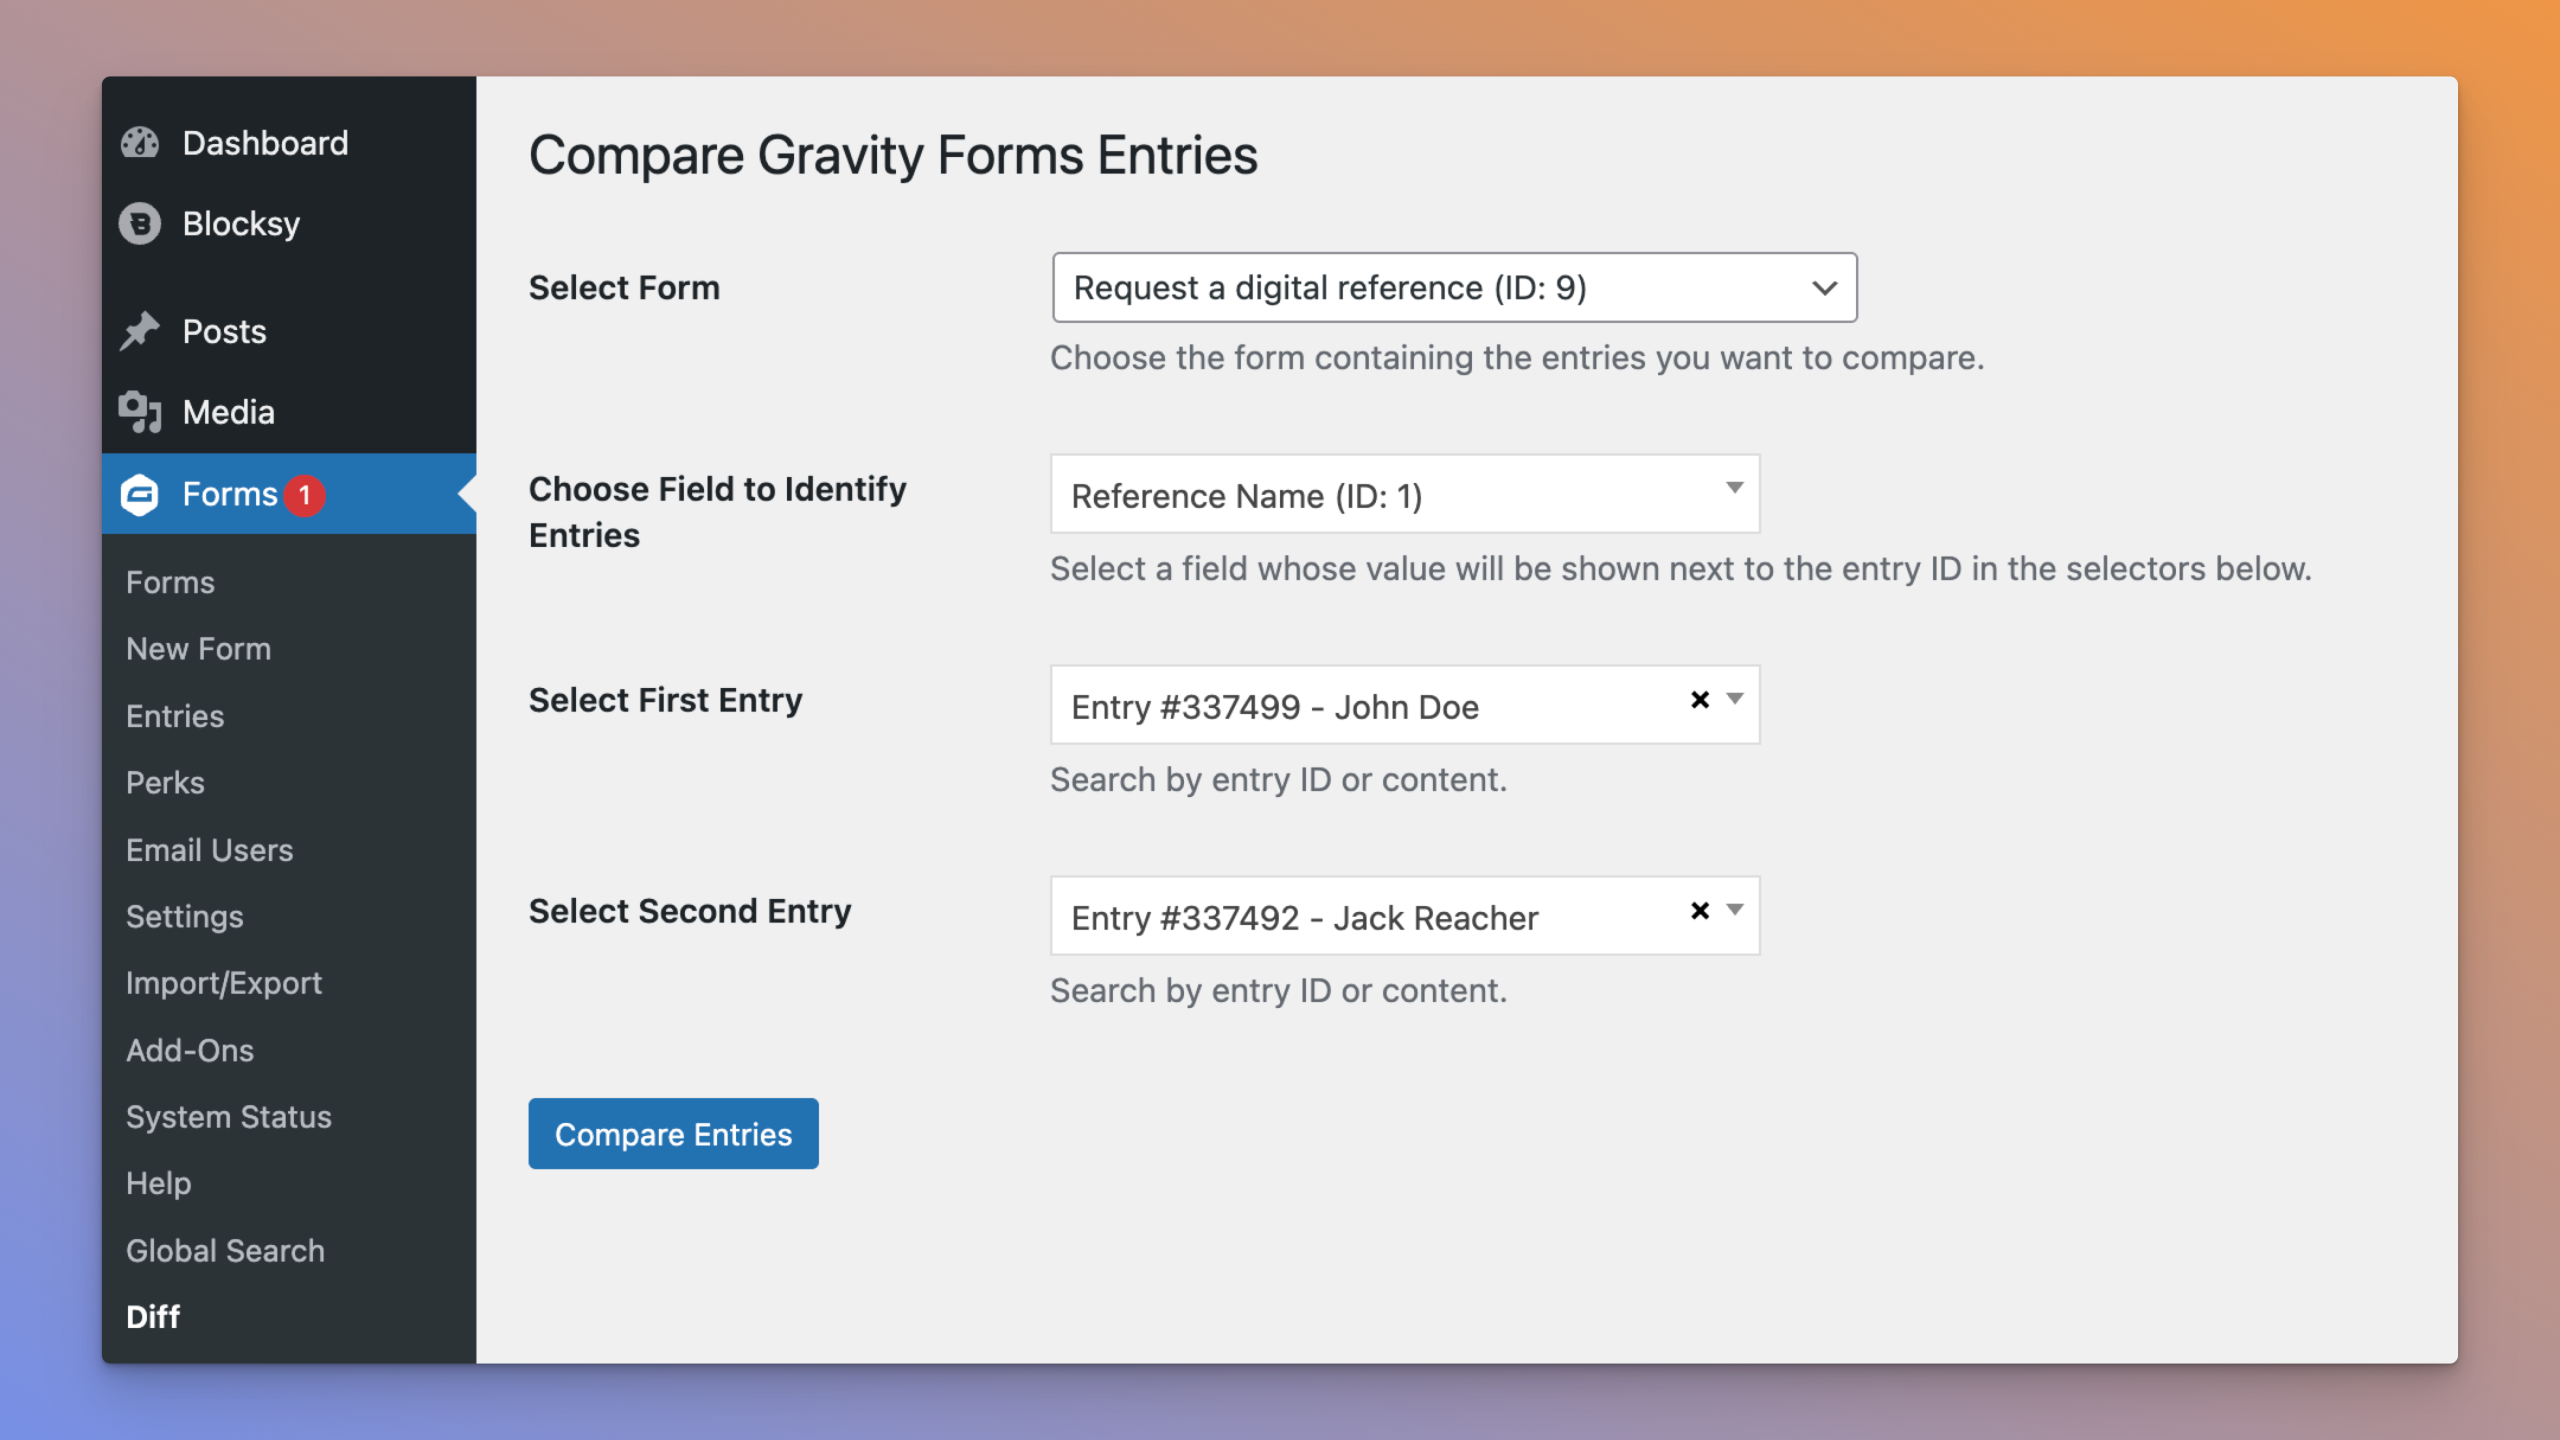
Task: Click the Select Form chevron arrow
Action: click(x=1825, y=288)
